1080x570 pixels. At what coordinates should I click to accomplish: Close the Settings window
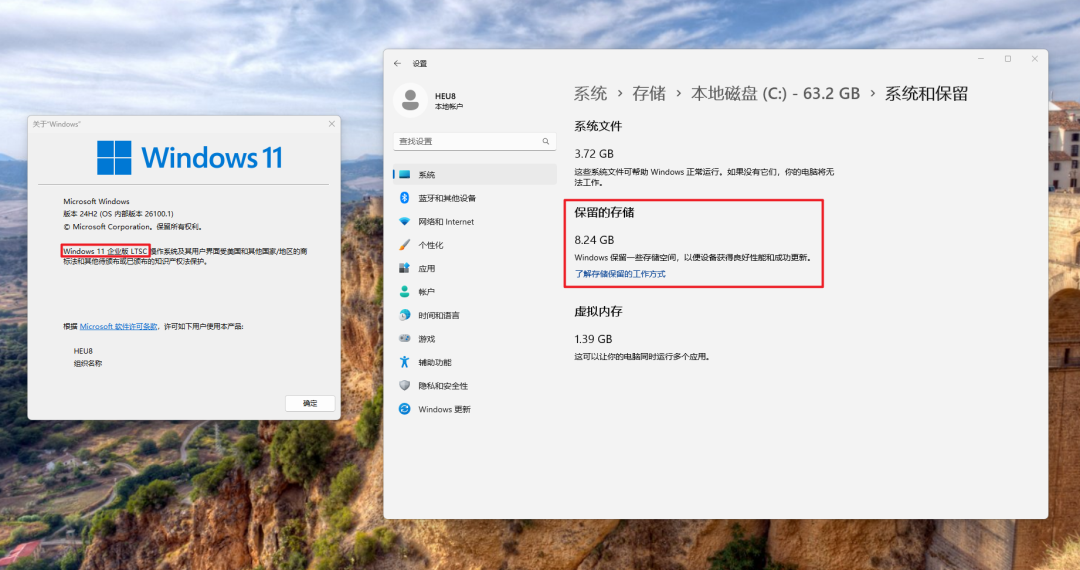pyautogui.click(x=1035, y=59)
